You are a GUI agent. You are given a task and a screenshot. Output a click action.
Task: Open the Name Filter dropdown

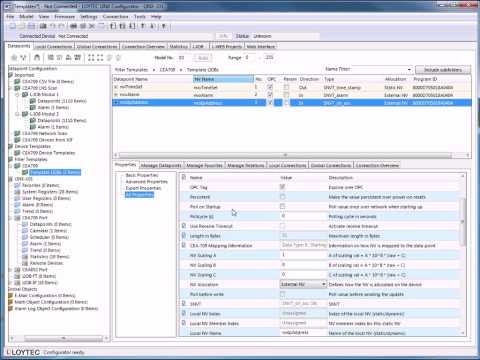point(409,69)
